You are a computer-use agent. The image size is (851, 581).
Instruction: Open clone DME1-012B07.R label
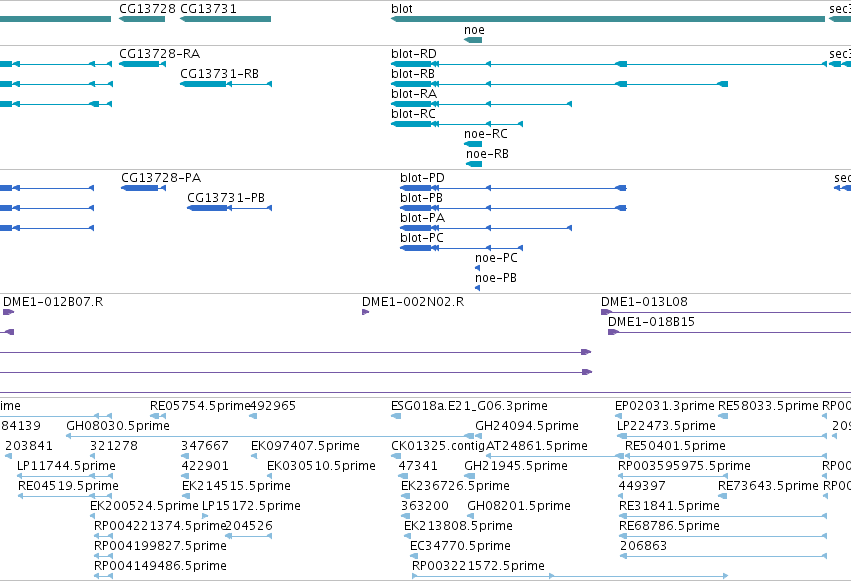coord(53,302)
